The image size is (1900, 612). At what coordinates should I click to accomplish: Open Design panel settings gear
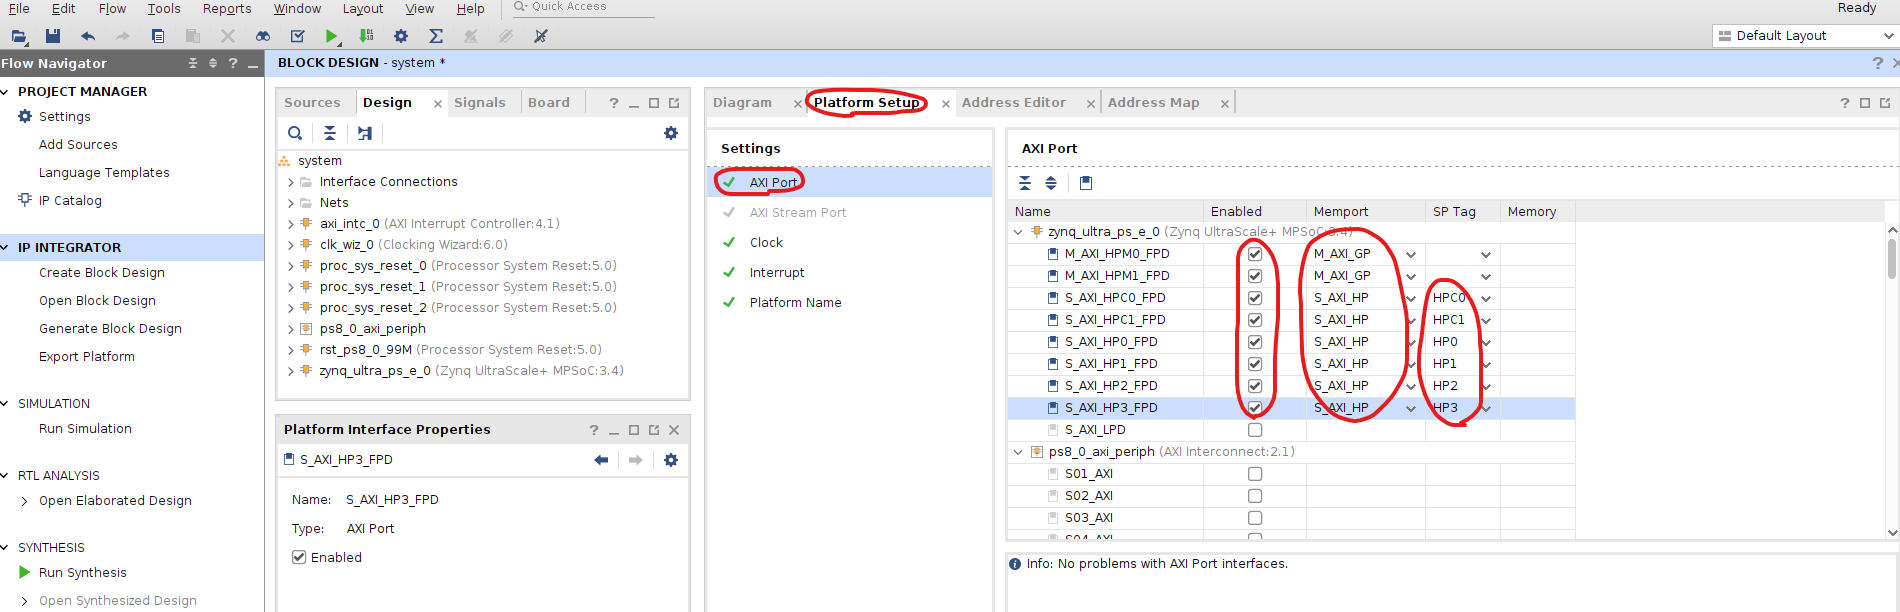pos(671,133)
